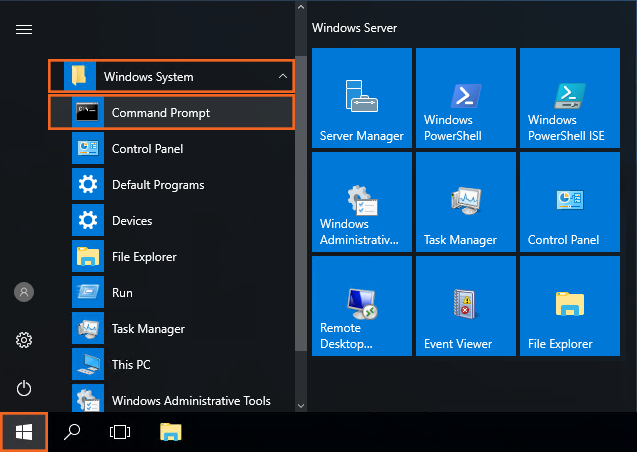
Task: Open Remote Desktop Connection tile
Action: point(362,306)
